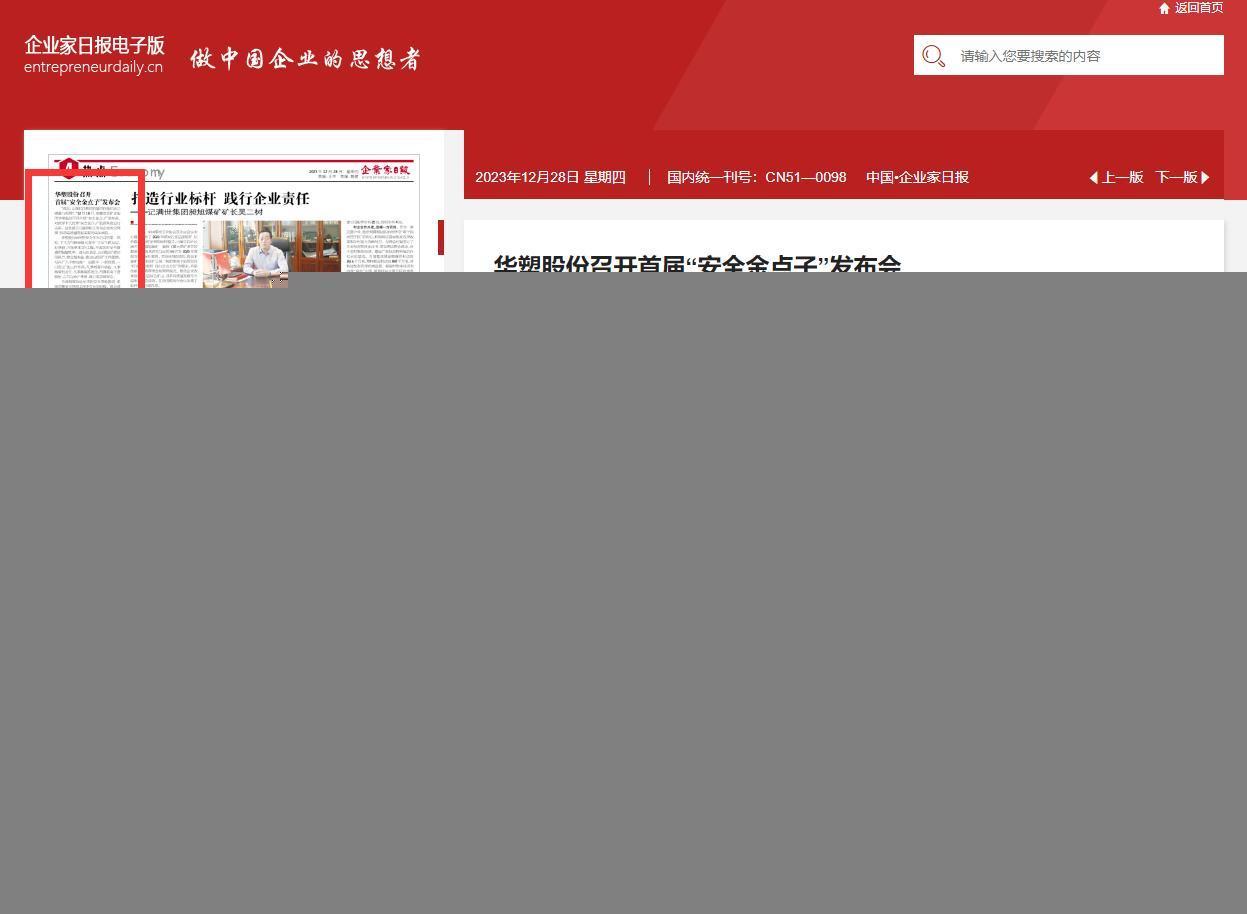Click the 国内统一刊号 CN51—0098 text
The image size is (1247, 914).
(x=756, y=178)
